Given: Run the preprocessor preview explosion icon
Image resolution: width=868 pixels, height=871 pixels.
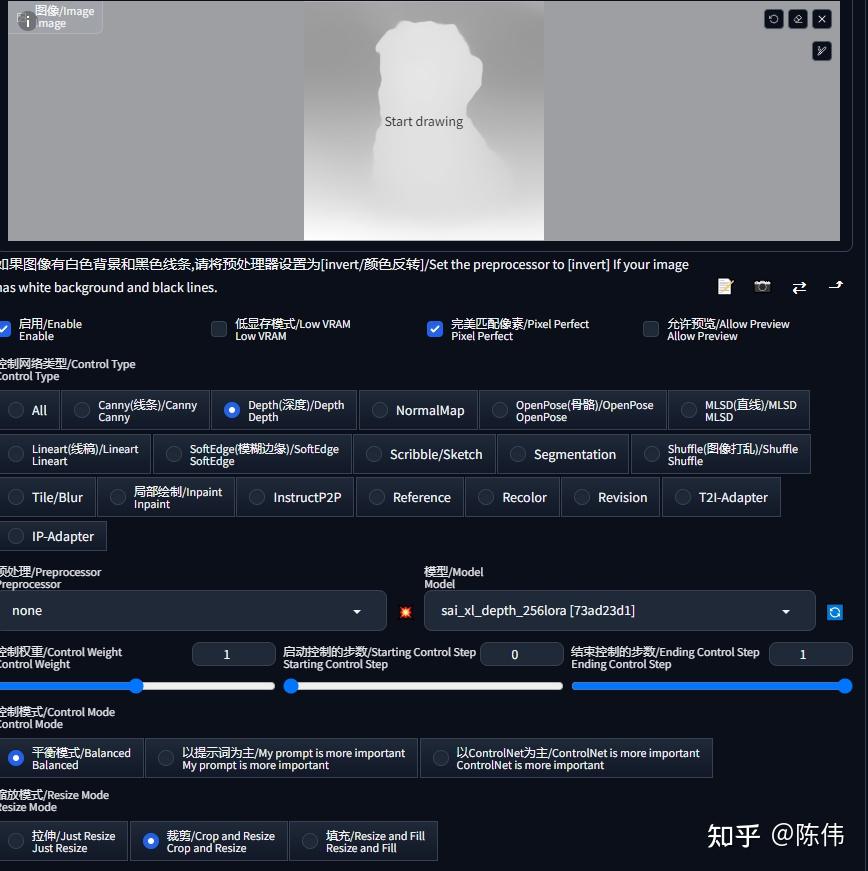Looking at the screenshot, I should 405,611.
